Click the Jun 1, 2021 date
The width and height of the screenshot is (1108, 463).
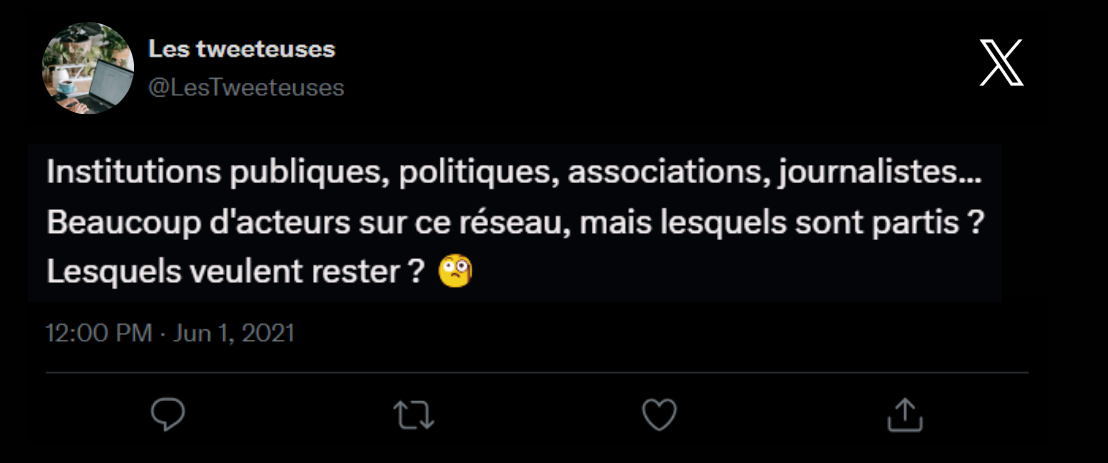pos(236,332)
